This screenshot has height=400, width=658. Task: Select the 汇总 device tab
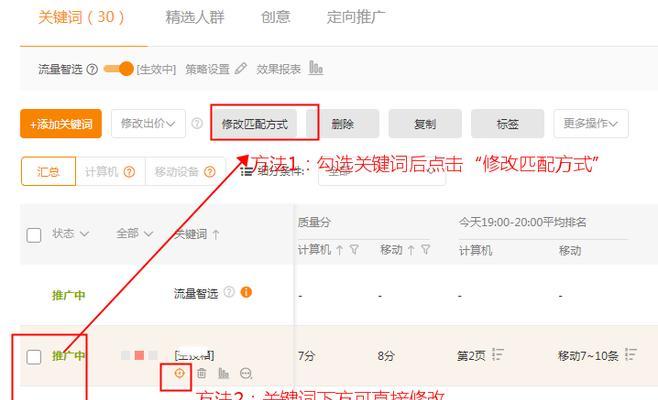48,171
